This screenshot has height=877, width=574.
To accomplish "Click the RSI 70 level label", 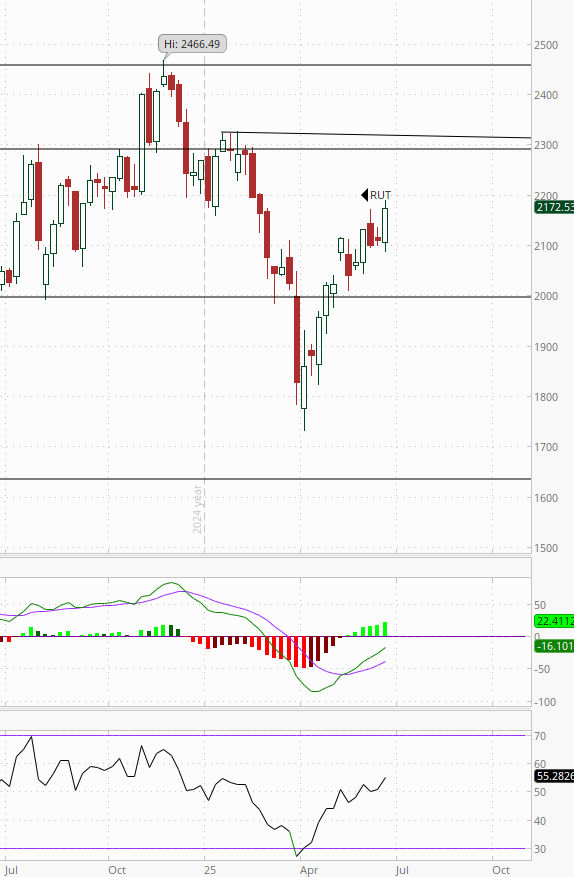I will pos(540,737).
